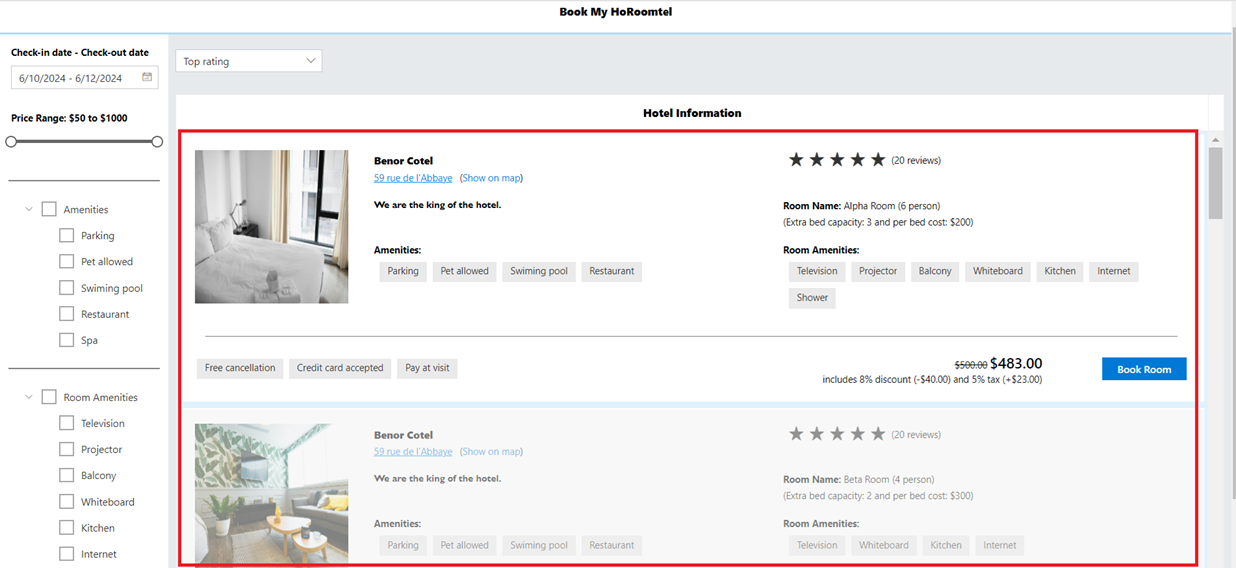Click the check-in/check-out date field
1236x568 pixels.
[85, 78]
